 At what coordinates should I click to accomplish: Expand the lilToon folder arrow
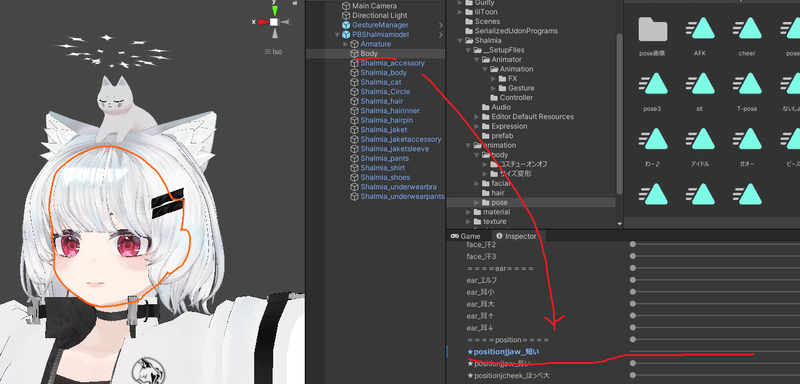point(460,12)
